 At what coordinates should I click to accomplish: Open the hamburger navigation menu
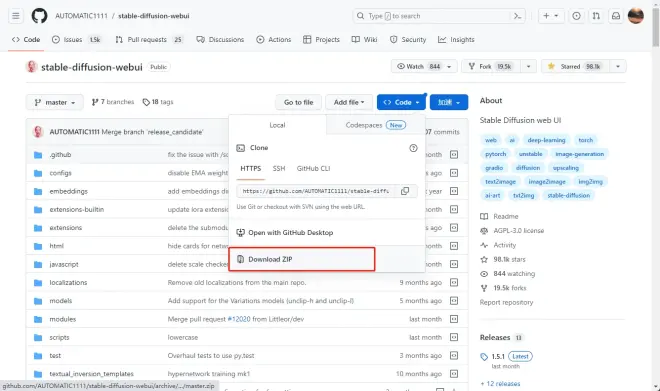coord(16,16)
